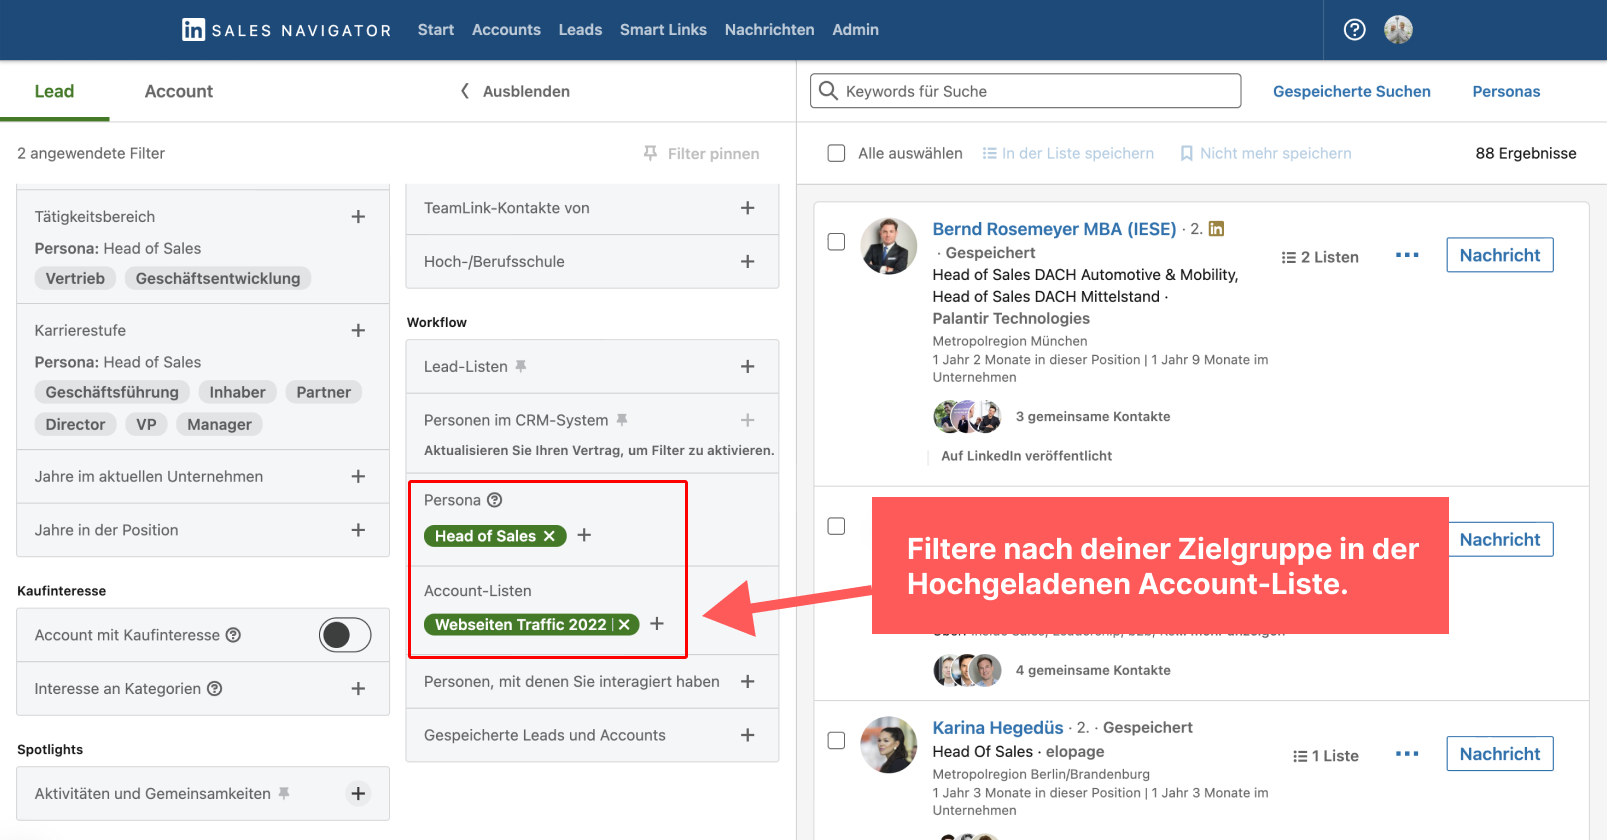Open Bernd Rosemeyer MBA (IESE) profile

(1054, 229)
